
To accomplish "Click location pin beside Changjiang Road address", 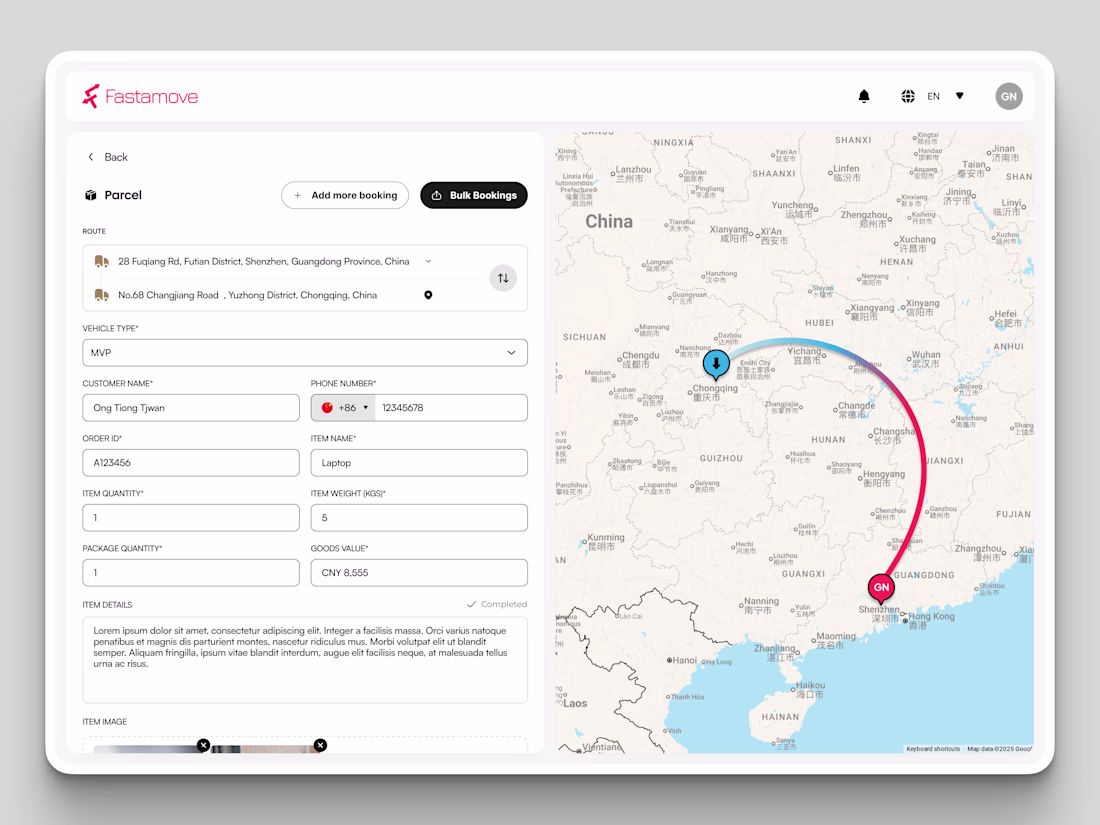I will coord(428,295).
